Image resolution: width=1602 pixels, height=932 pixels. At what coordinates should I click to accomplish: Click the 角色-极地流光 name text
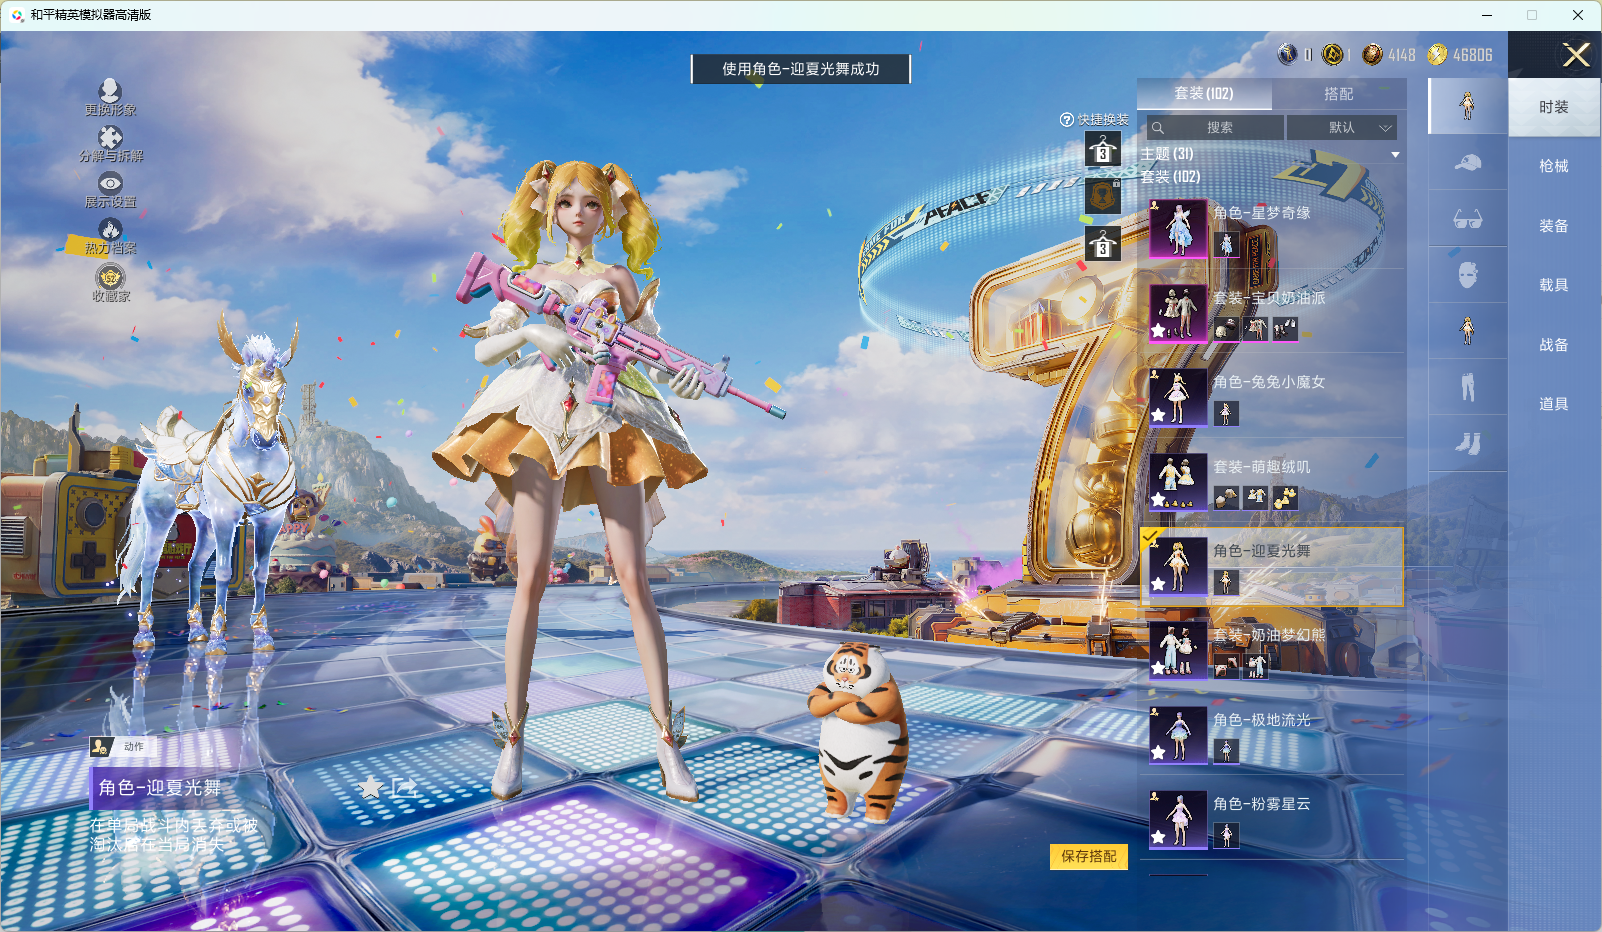(x=1262, y=720)
